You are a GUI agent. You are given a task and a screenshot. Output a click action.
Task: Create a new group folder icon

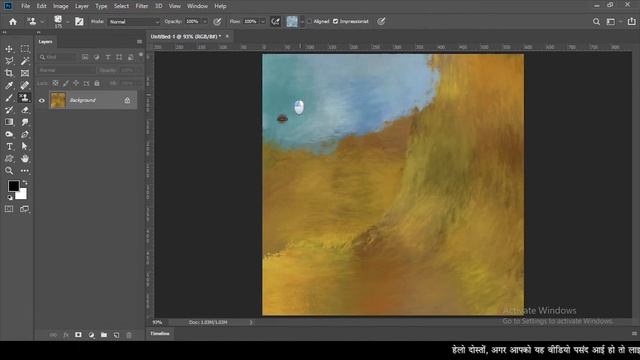(x=104, y=335)
